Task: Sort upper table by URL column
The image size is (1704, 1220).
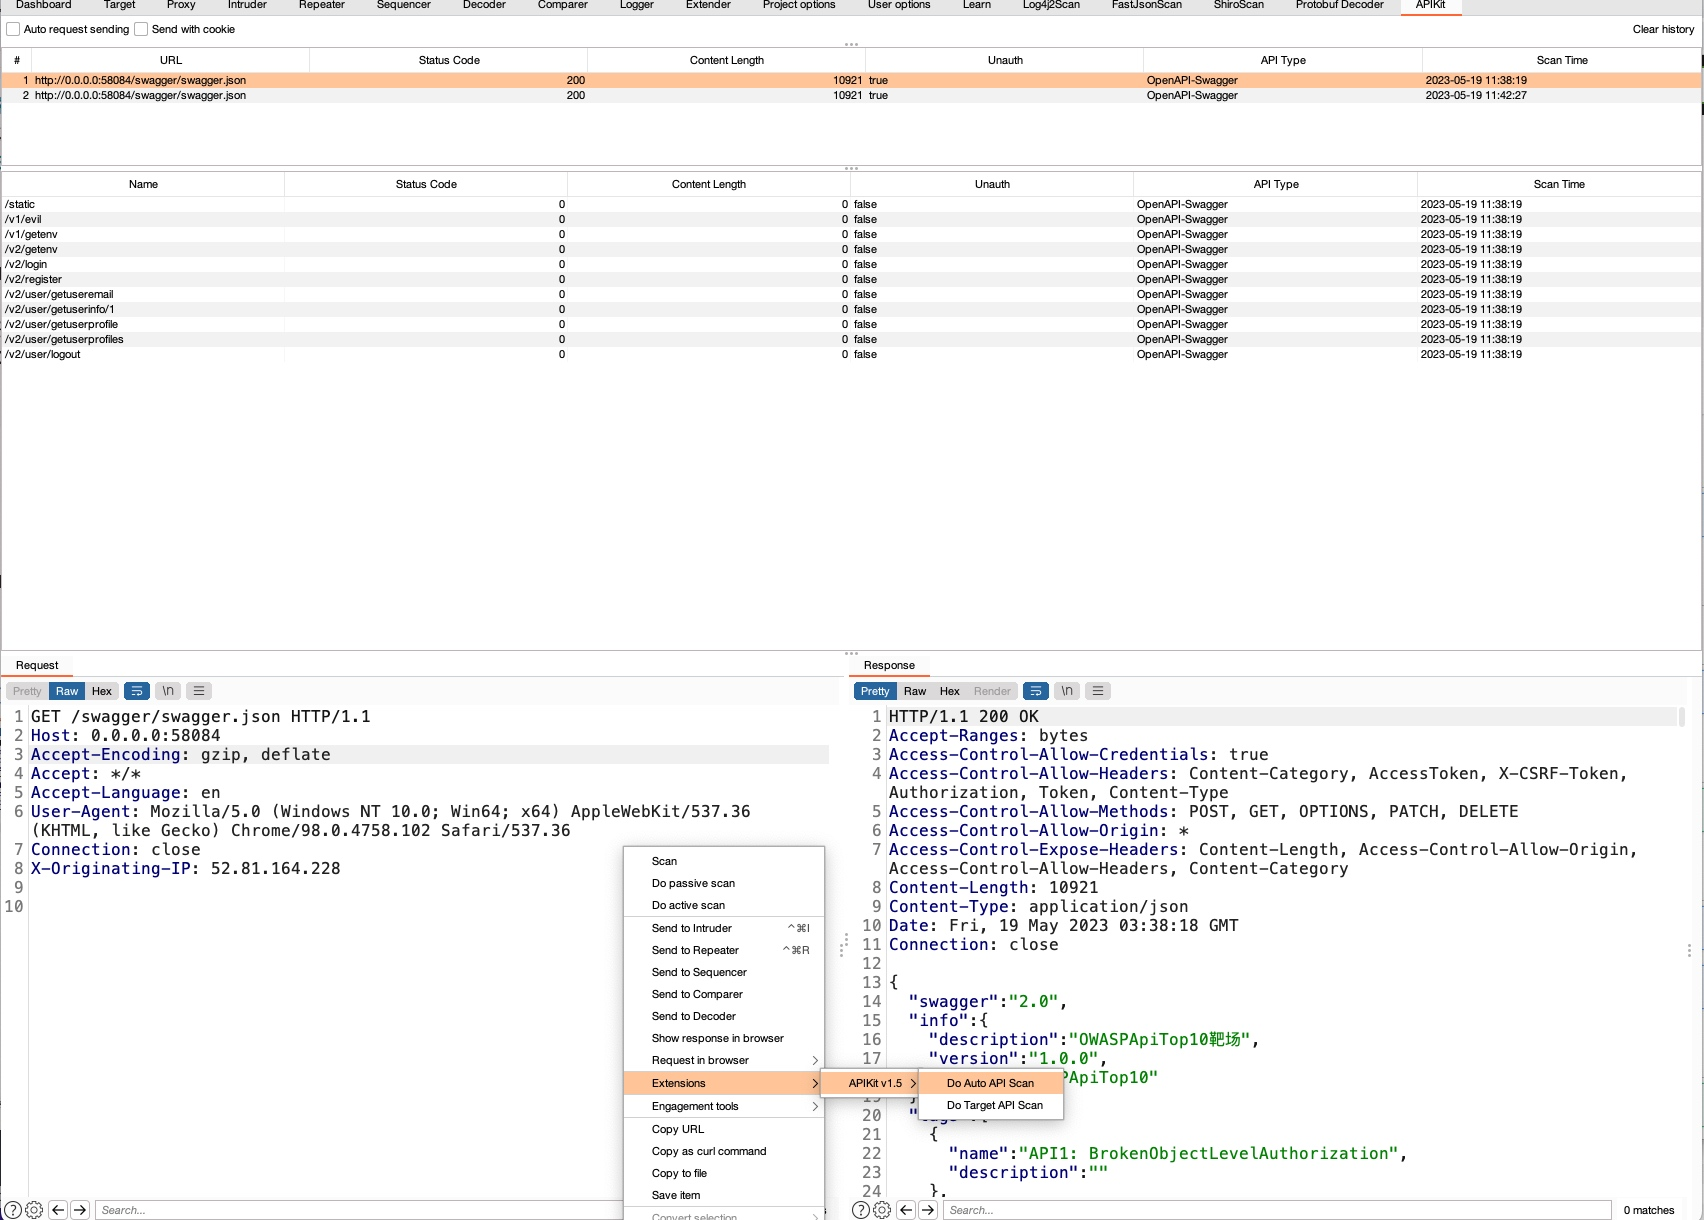Action: (x=171, y=60)
